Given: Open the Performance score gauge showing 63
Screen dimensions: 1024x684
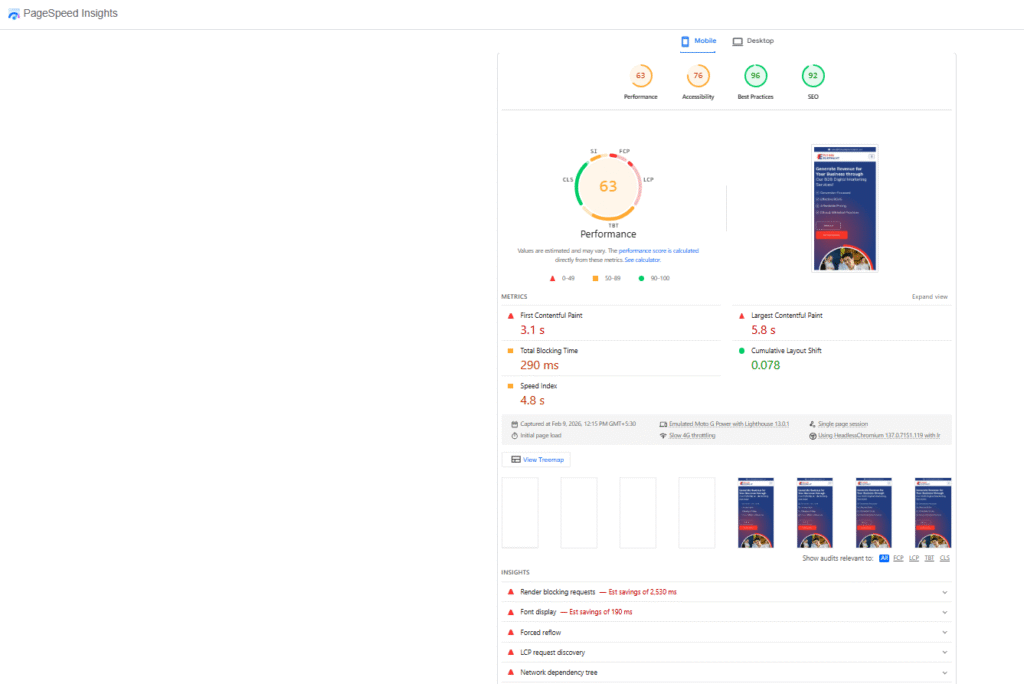Looking at the screenshot, I should tap(640, 77).
